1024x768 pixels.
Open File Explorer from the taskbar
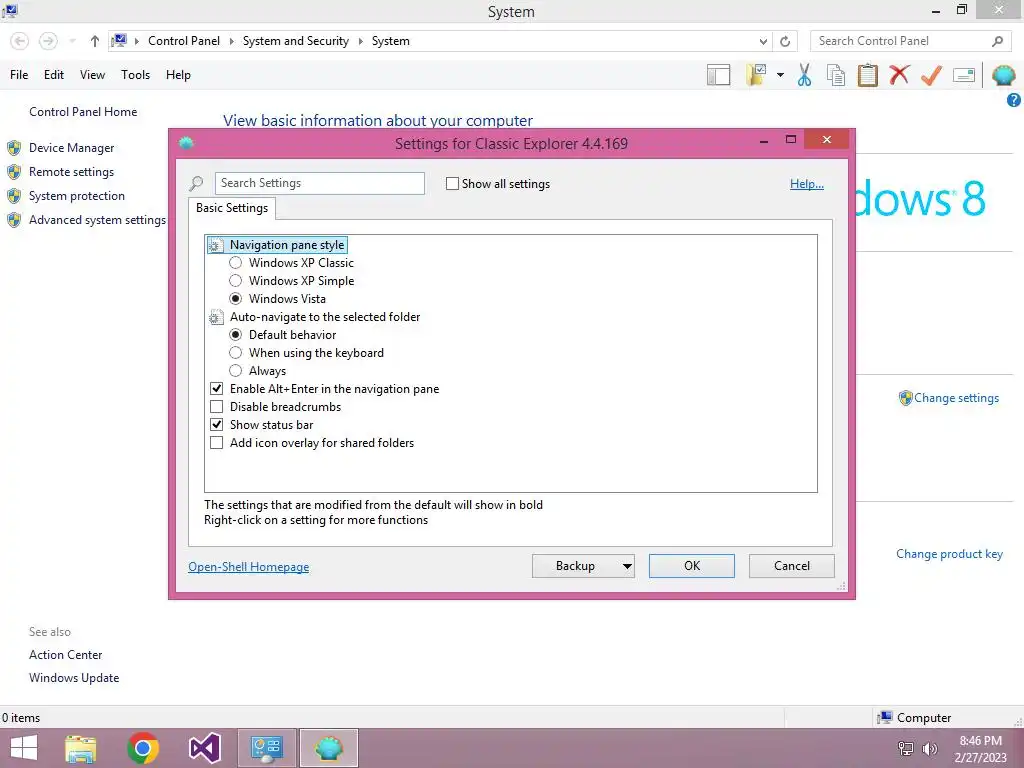tap(81, 748)
